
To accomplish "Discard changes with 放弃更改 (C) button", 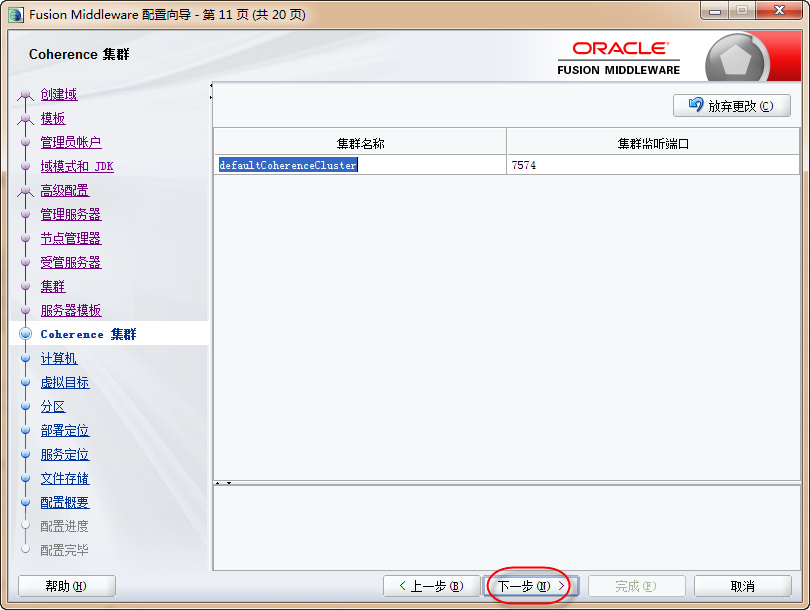I will tap(731, 105).
